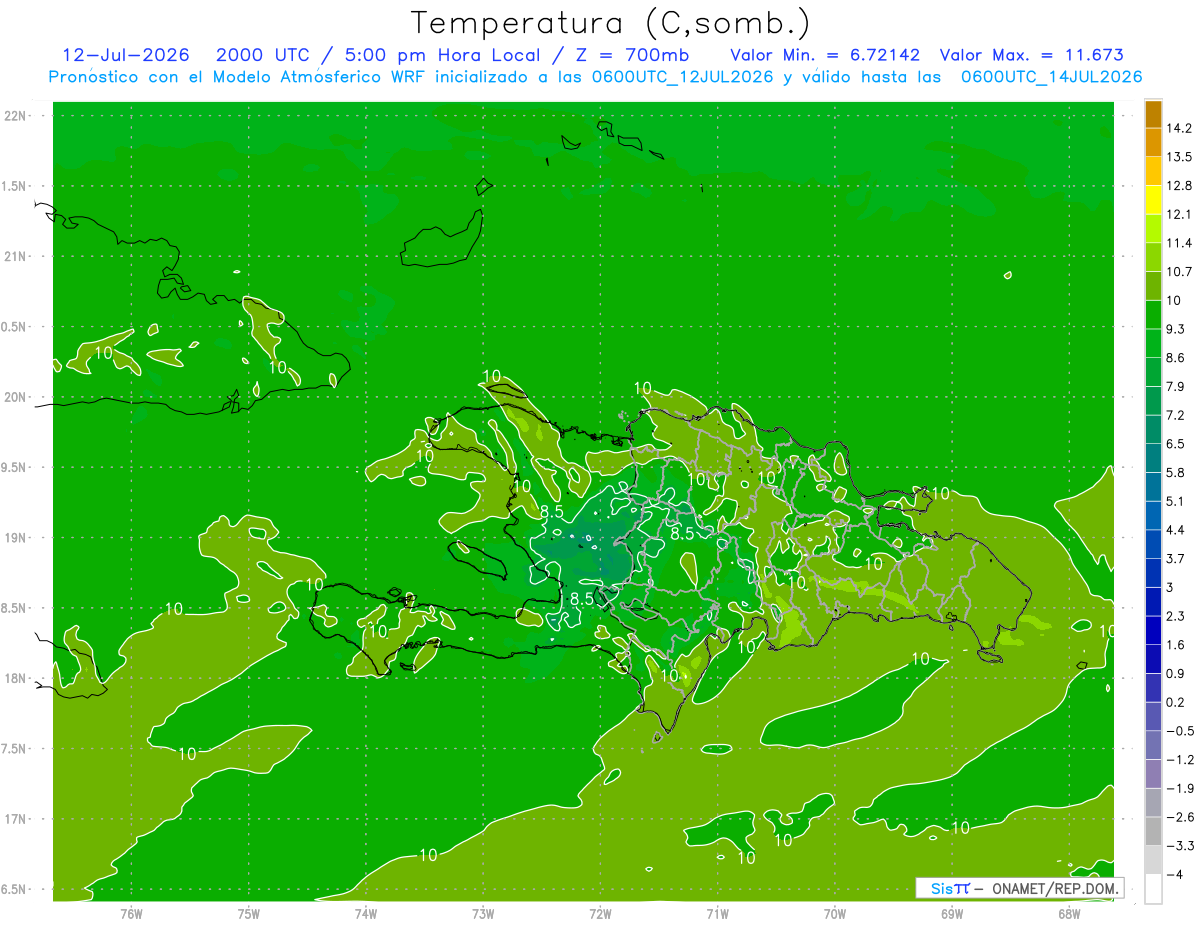Image resolution: width=1200 pixels, height=927 pixels.
Task: Click the '76W' longitude label
Action: tap(131, 914)
